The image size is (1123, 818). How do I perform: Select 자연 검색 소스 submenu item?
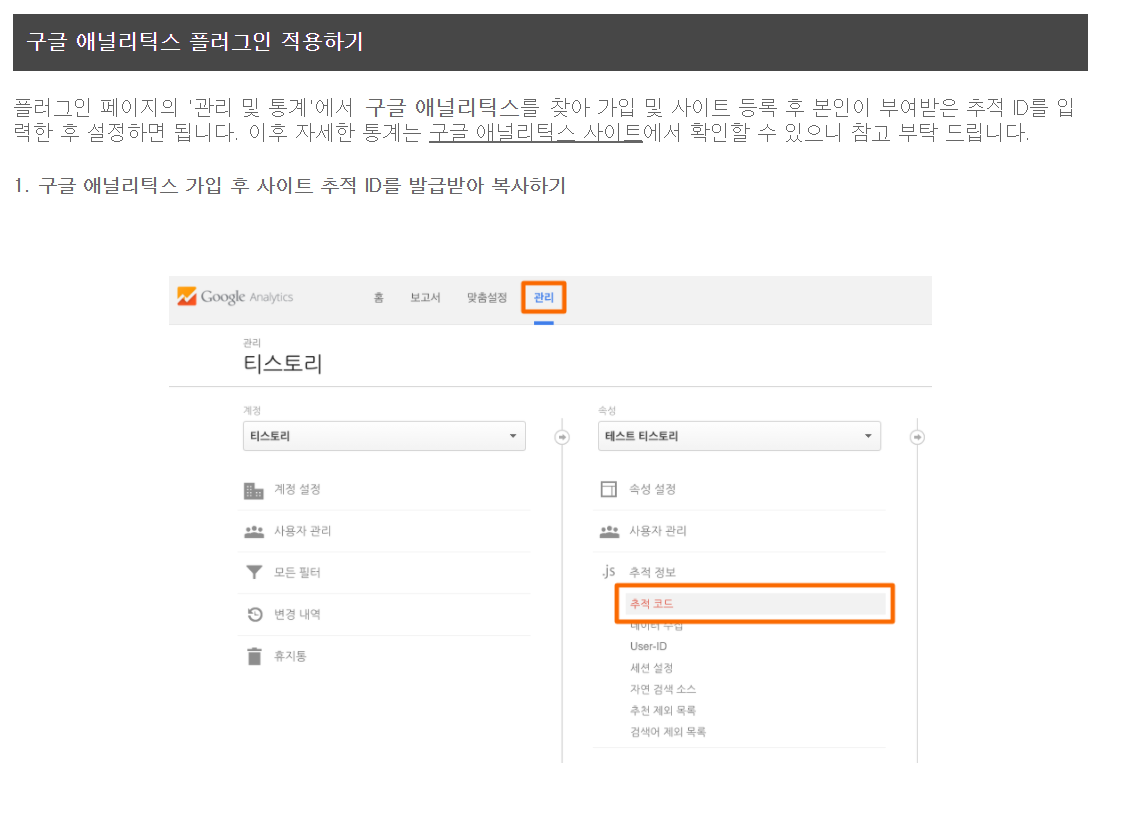click(x=662, y=689)
